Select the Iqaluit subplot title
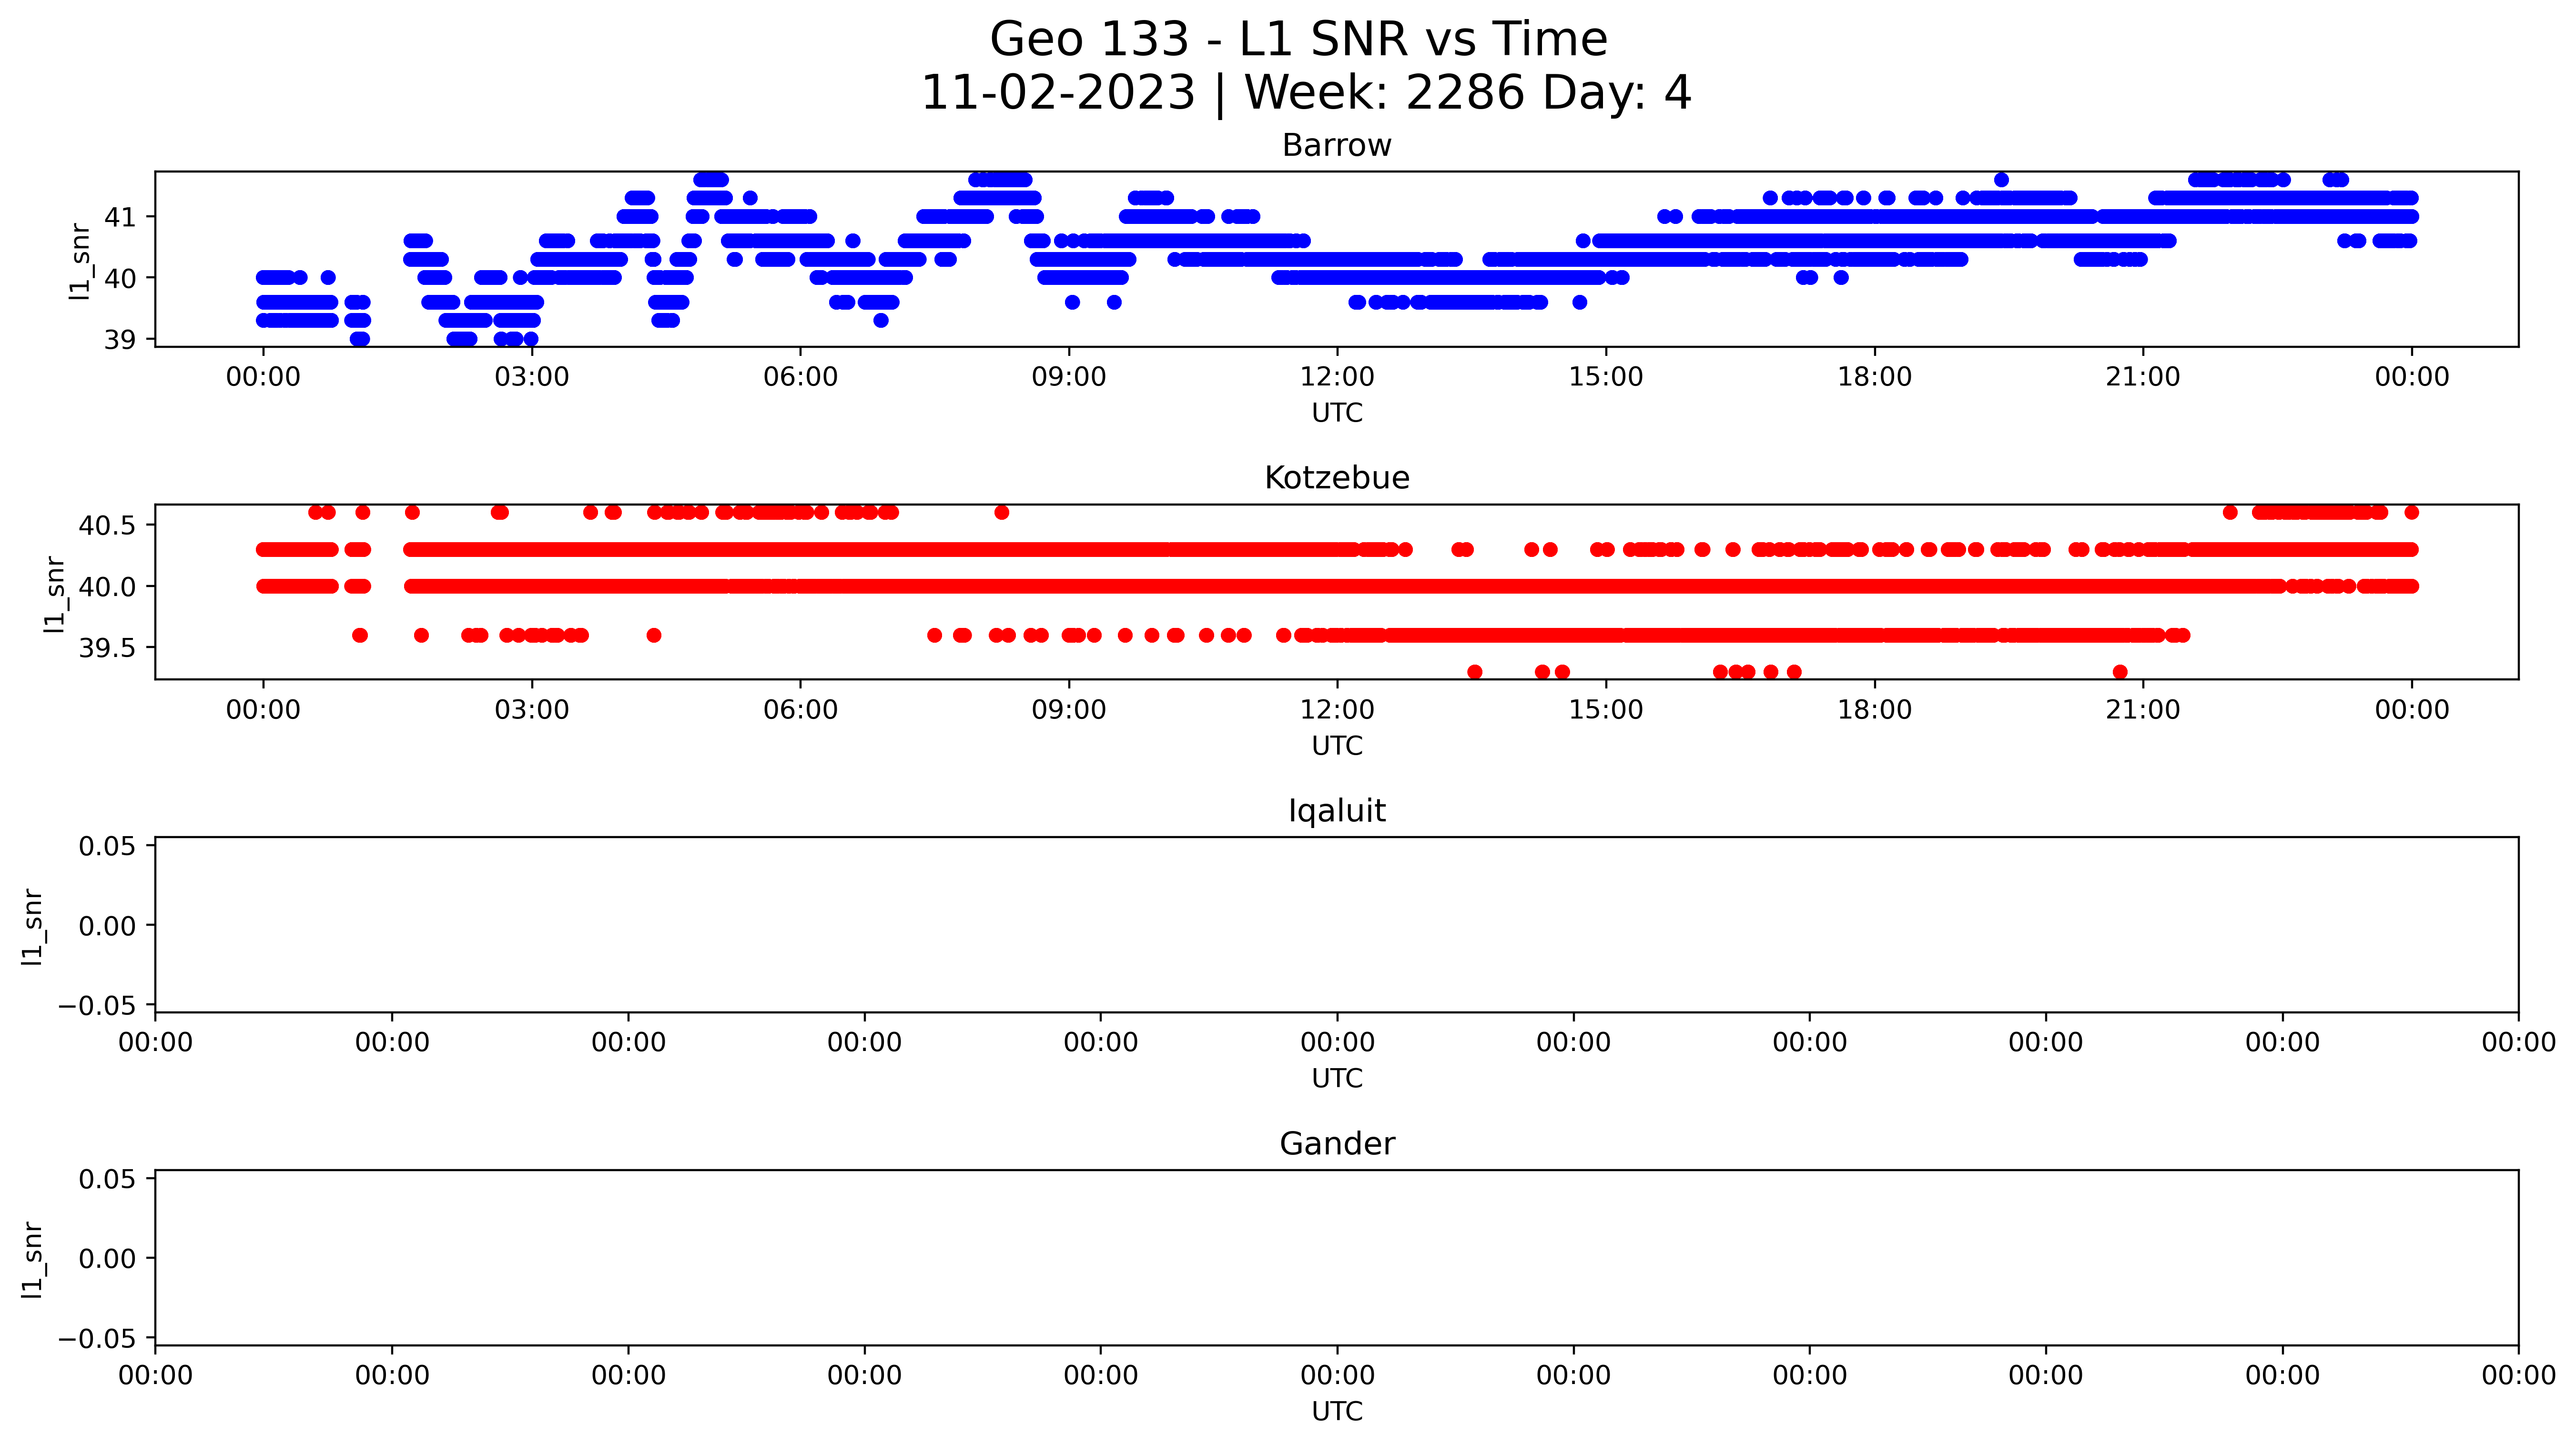This screenshot has width=2576, height=1445. [x=1337, y=811]
